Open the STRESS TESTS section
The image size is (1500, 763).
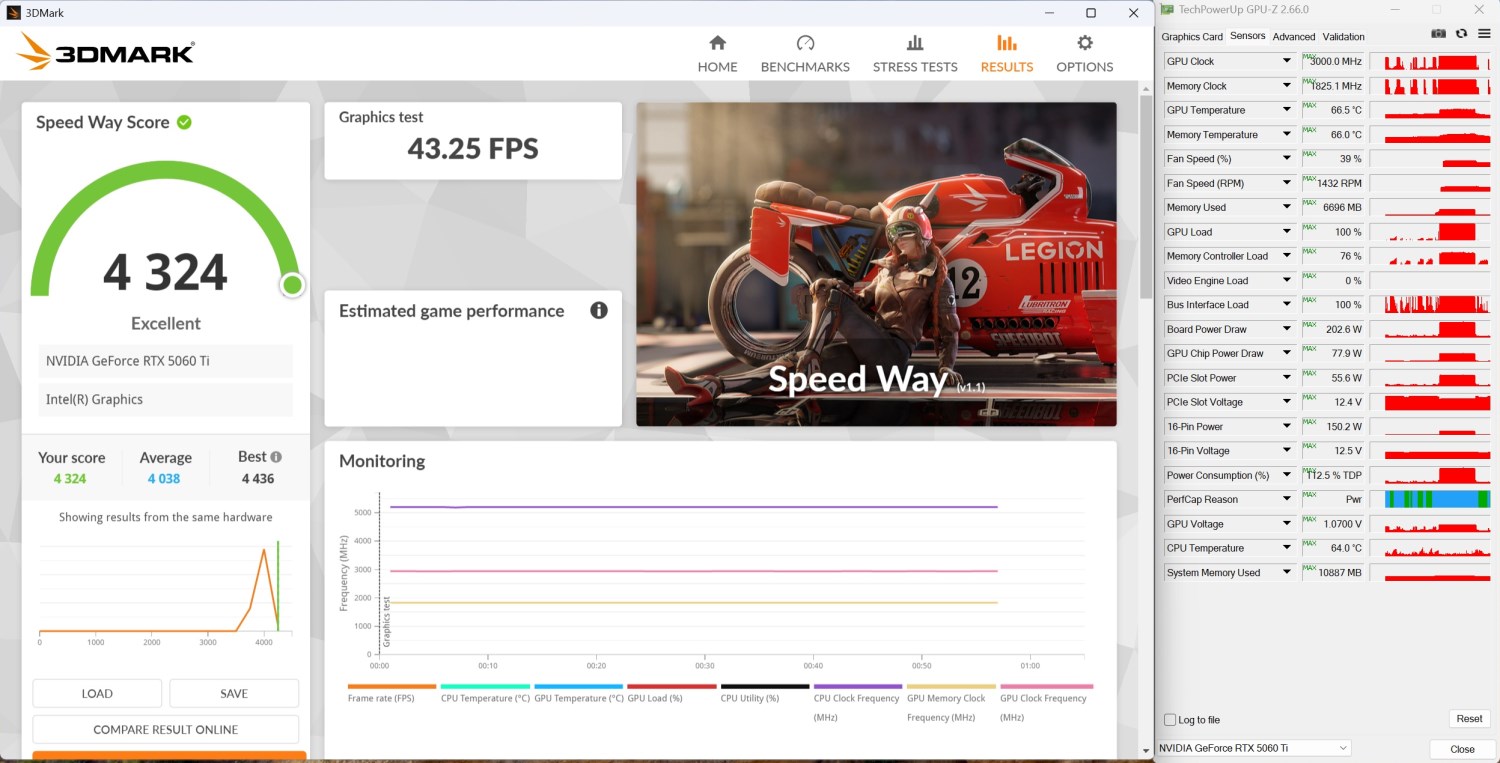915,54
